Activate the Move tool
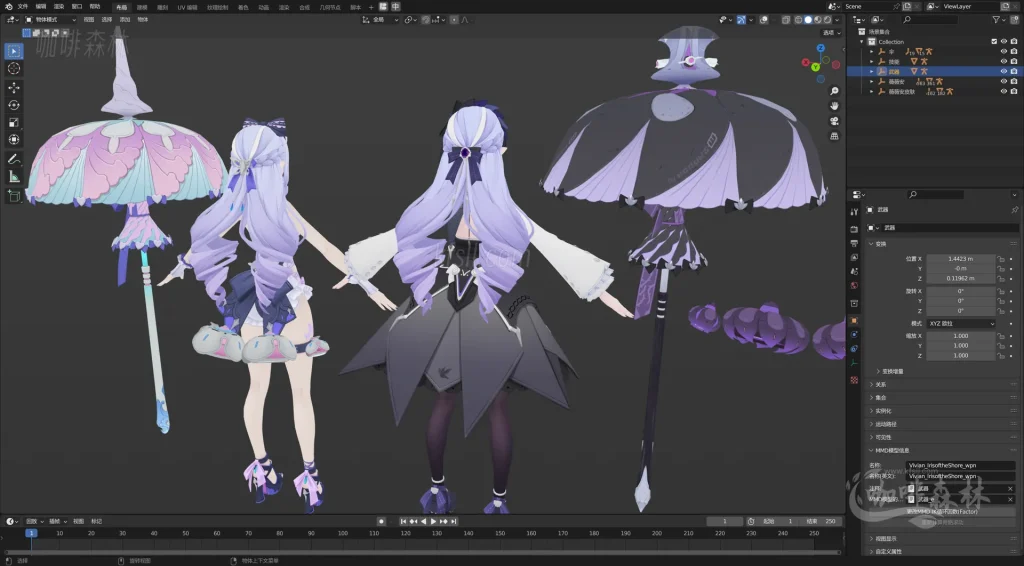The height and width of the screenshot is (566, 1024). (x=14, y=87)
